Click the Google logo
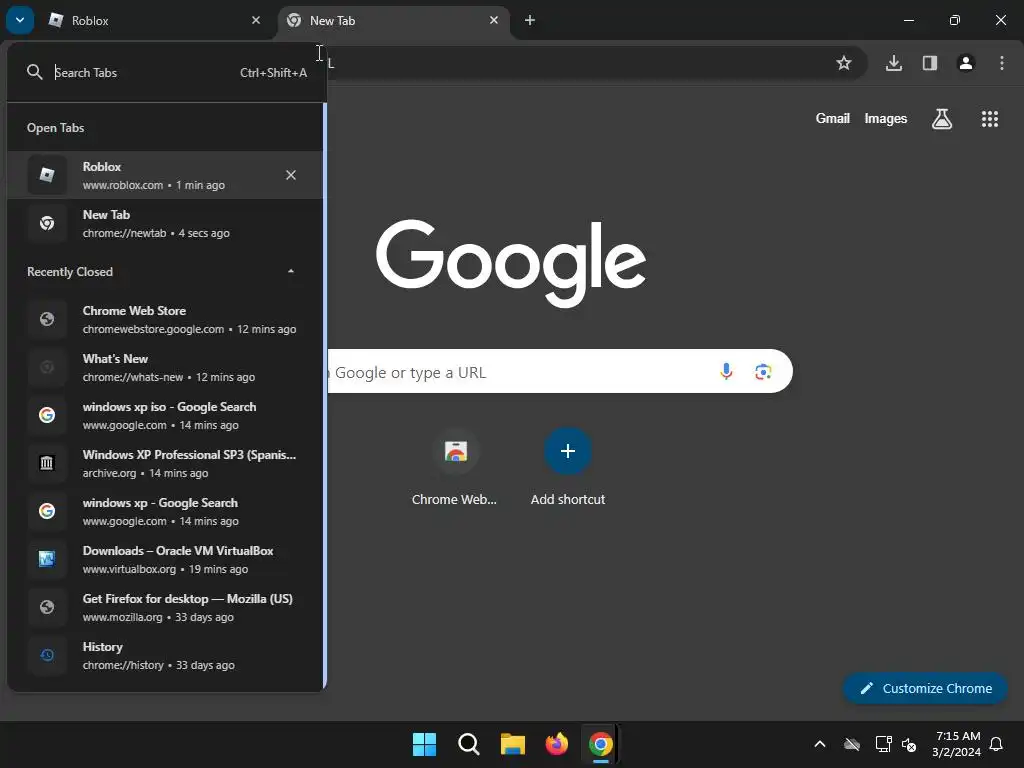The width and height of the screenshot is (1024, 768). click(511, 263)
